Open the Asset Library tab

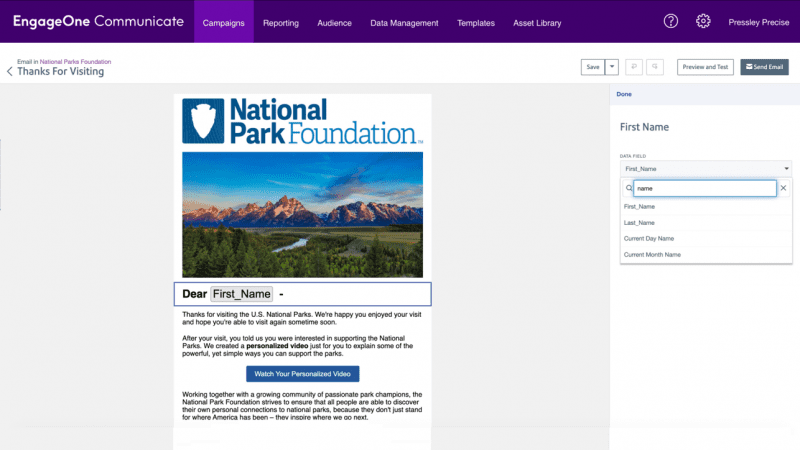[x=537, y=23]
